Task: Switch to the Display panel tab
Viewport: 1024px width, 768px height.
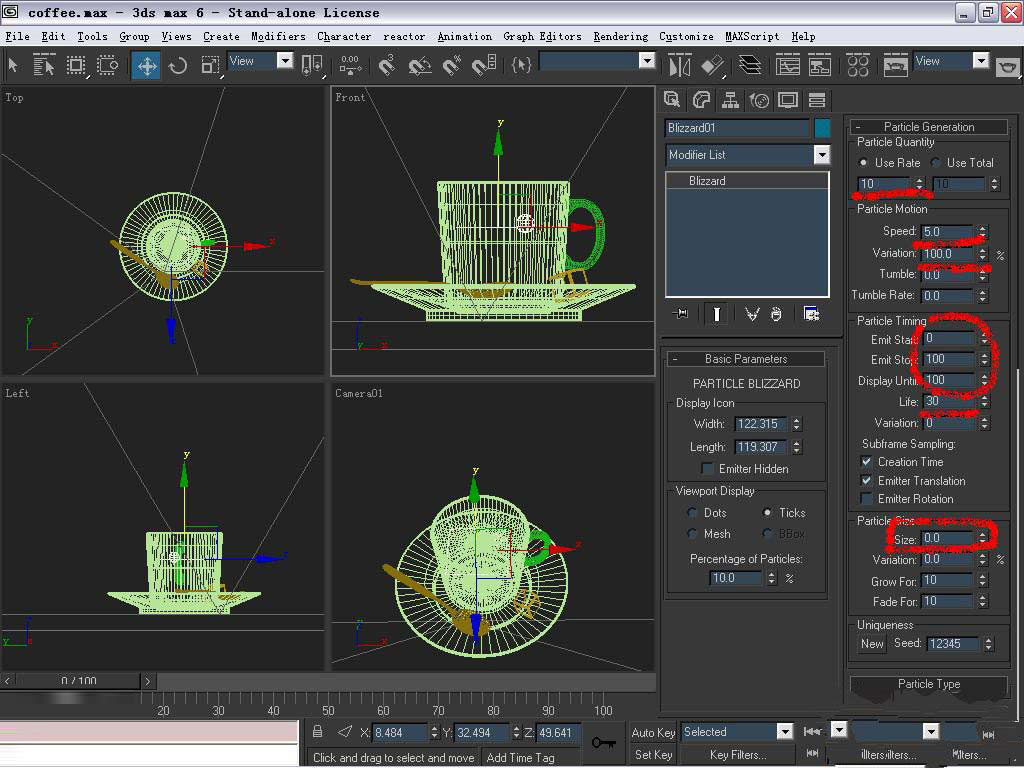Action: point(788,100)
